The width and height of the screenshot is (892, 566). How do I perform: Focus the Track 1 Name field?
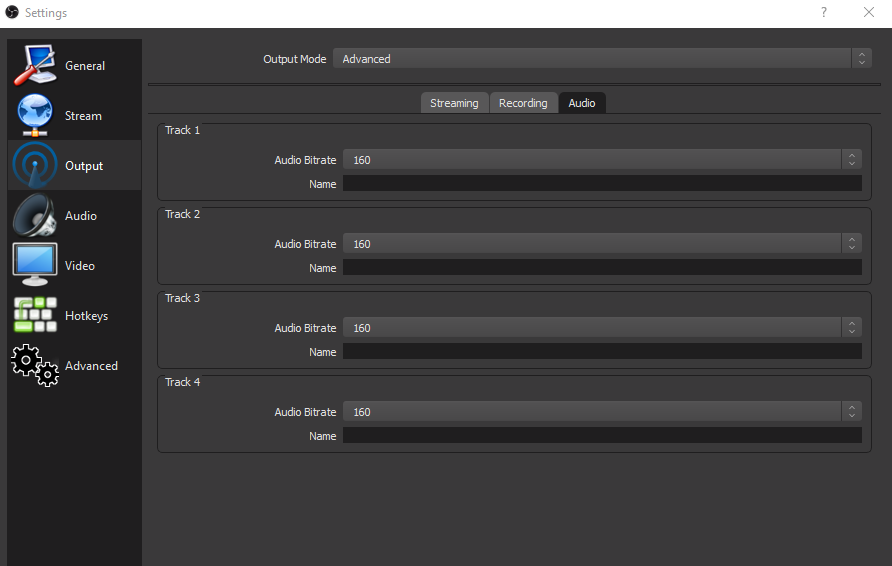pyautogui.click(x=602, y=184)
